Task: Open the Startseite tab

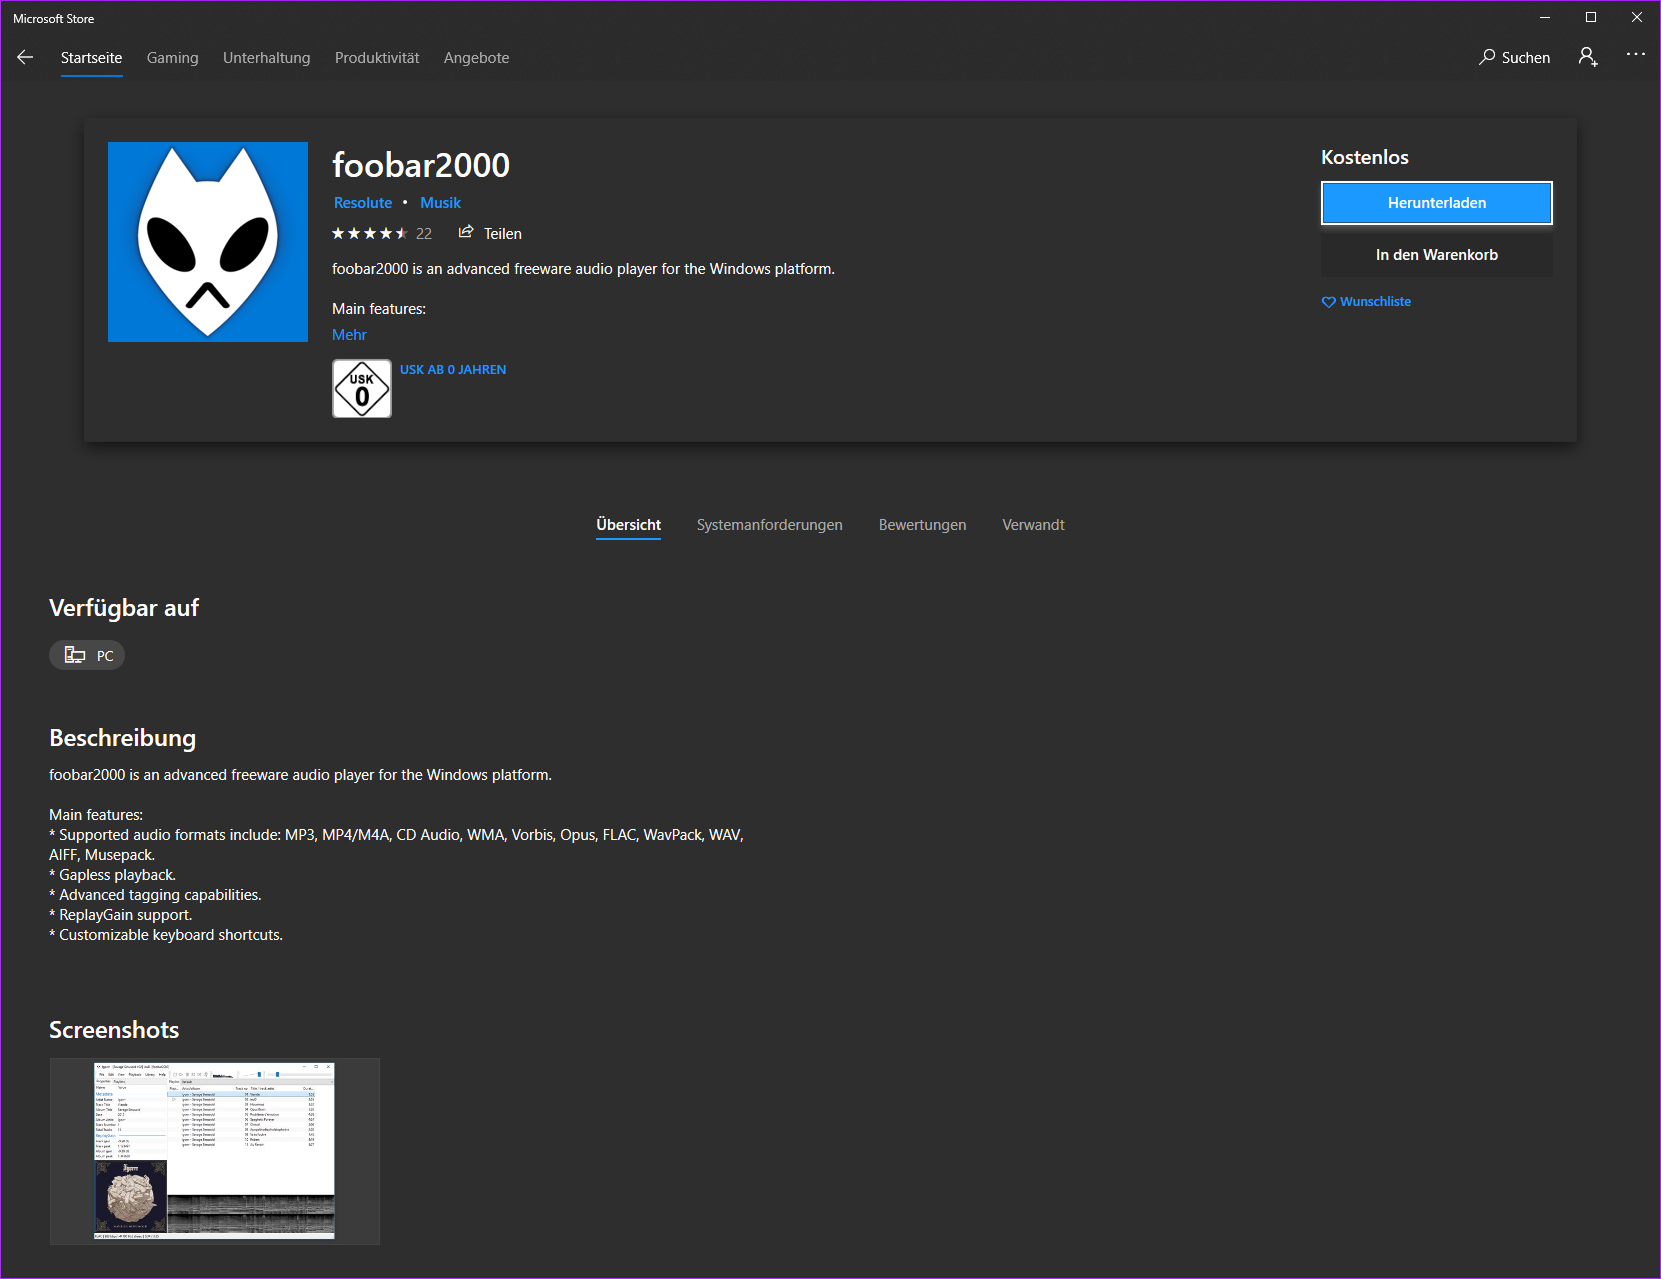Action: click(91, 58)
